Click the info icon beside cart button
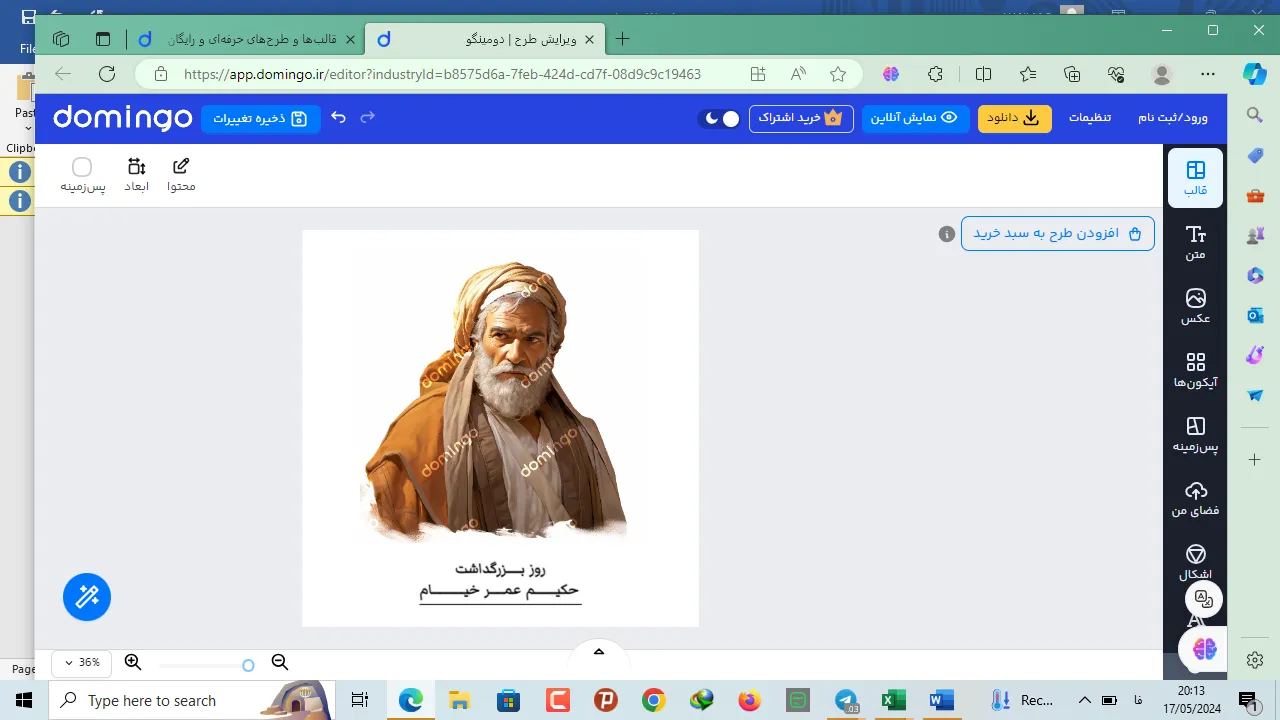 (x=946, y=234)
